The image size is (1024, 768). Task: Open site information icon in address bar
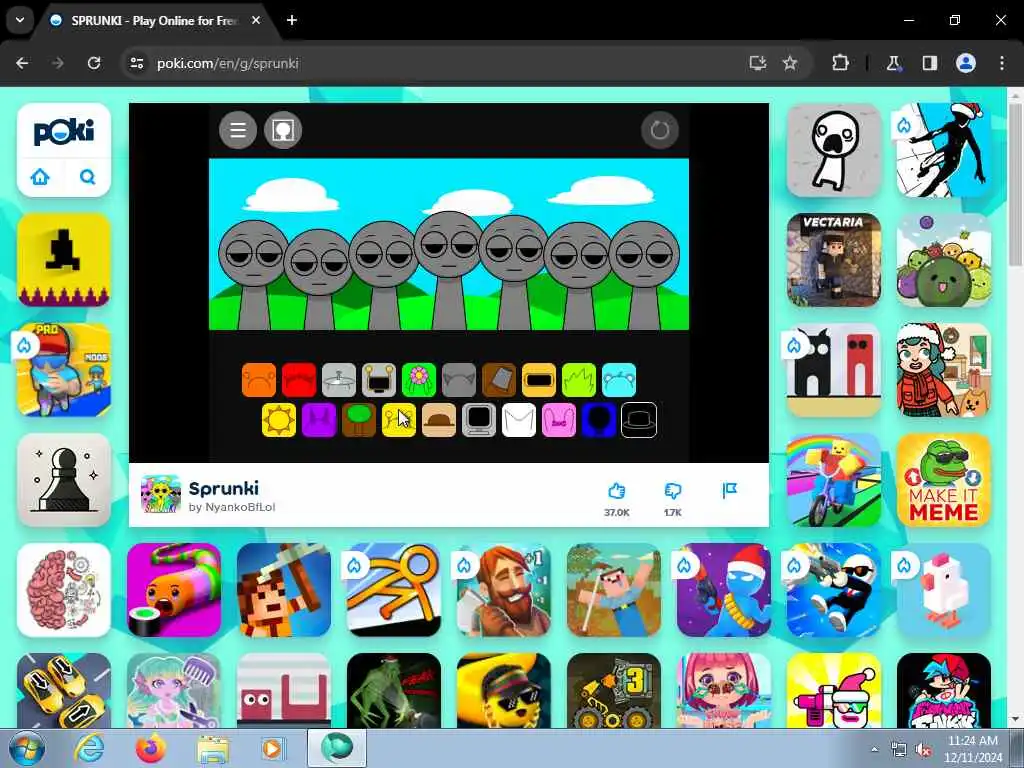[x=137, y=63]
